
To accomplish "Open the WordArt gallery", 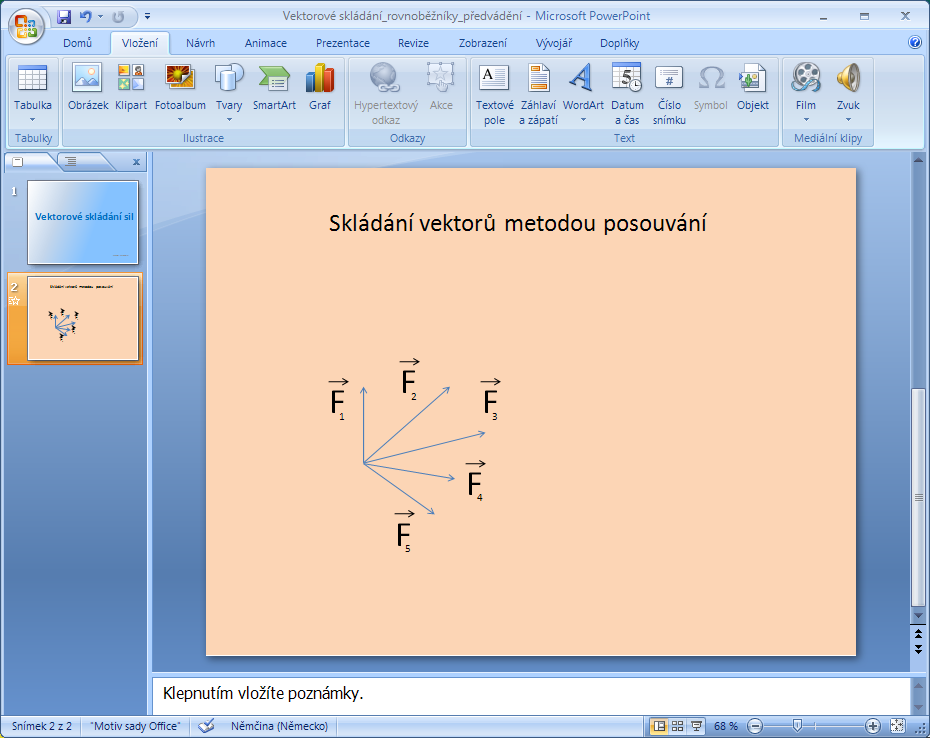I will tap(582, 93).
